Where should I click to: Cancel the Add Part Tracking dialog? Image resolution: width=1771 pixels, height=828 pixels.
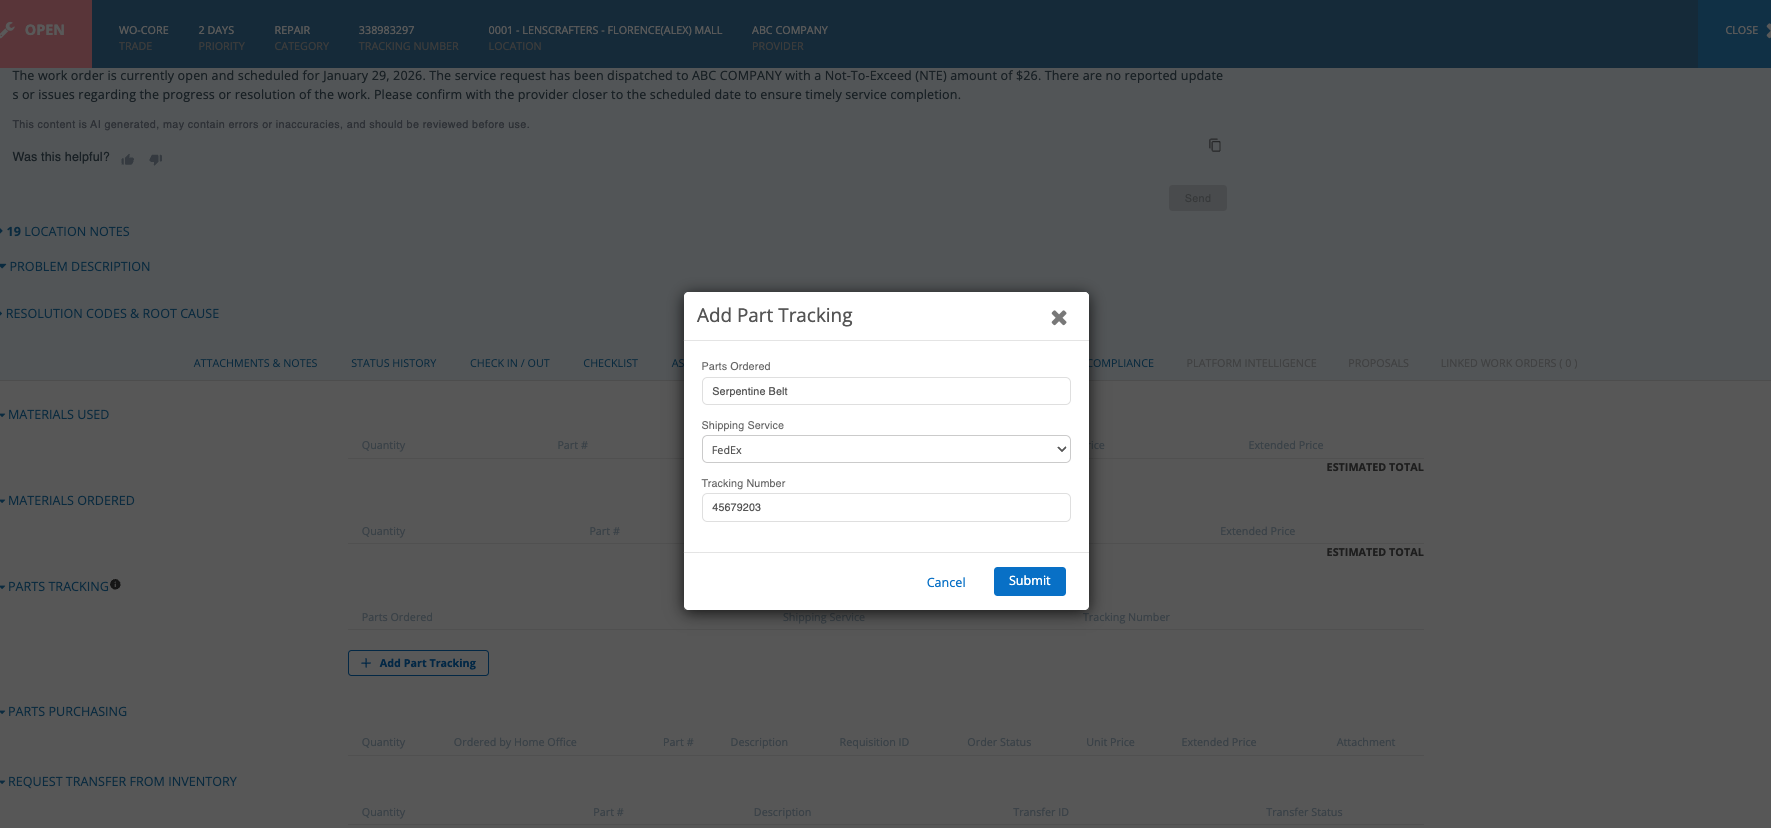point(945,582)
